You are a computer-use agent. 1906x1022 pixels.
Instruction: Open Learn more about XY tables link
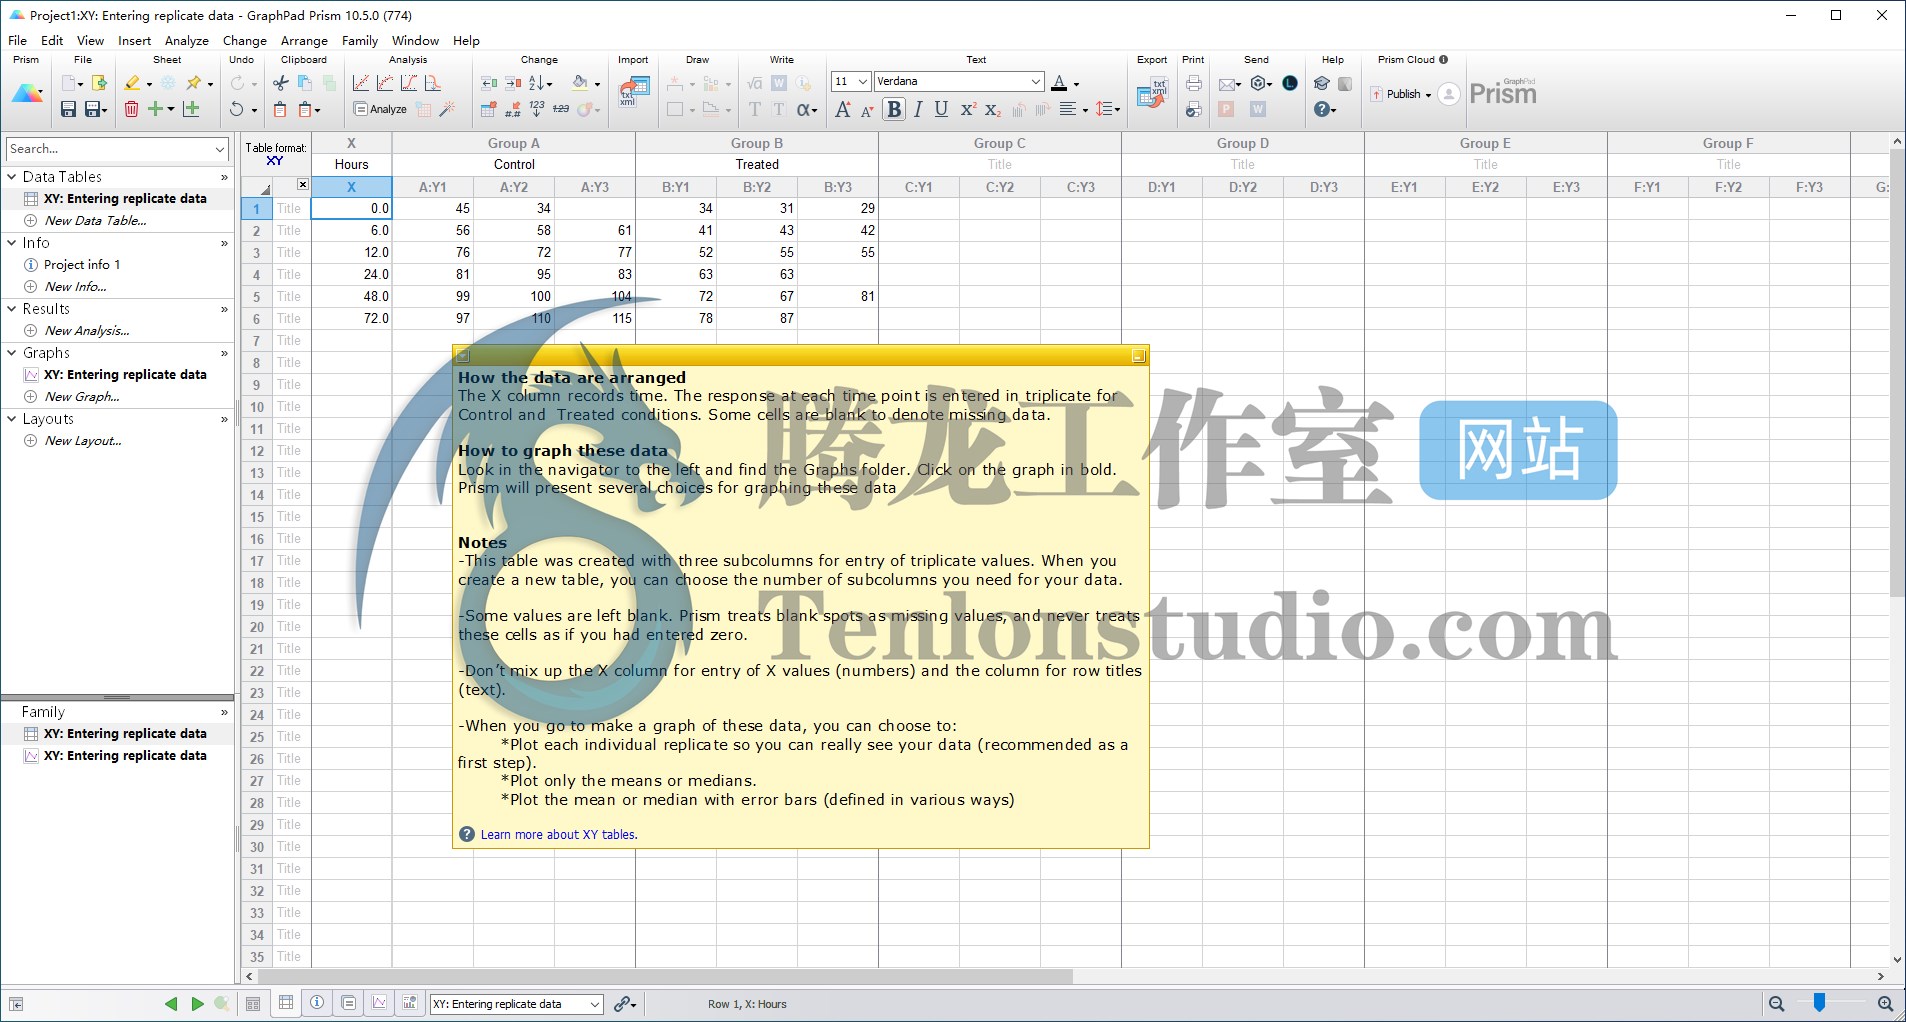[x=558, y=834]
